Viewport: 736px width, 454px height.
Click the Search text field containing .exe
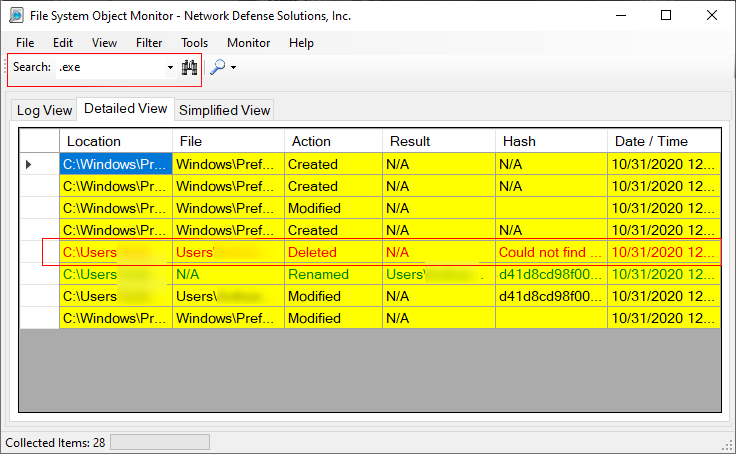[x=110, y=68]
